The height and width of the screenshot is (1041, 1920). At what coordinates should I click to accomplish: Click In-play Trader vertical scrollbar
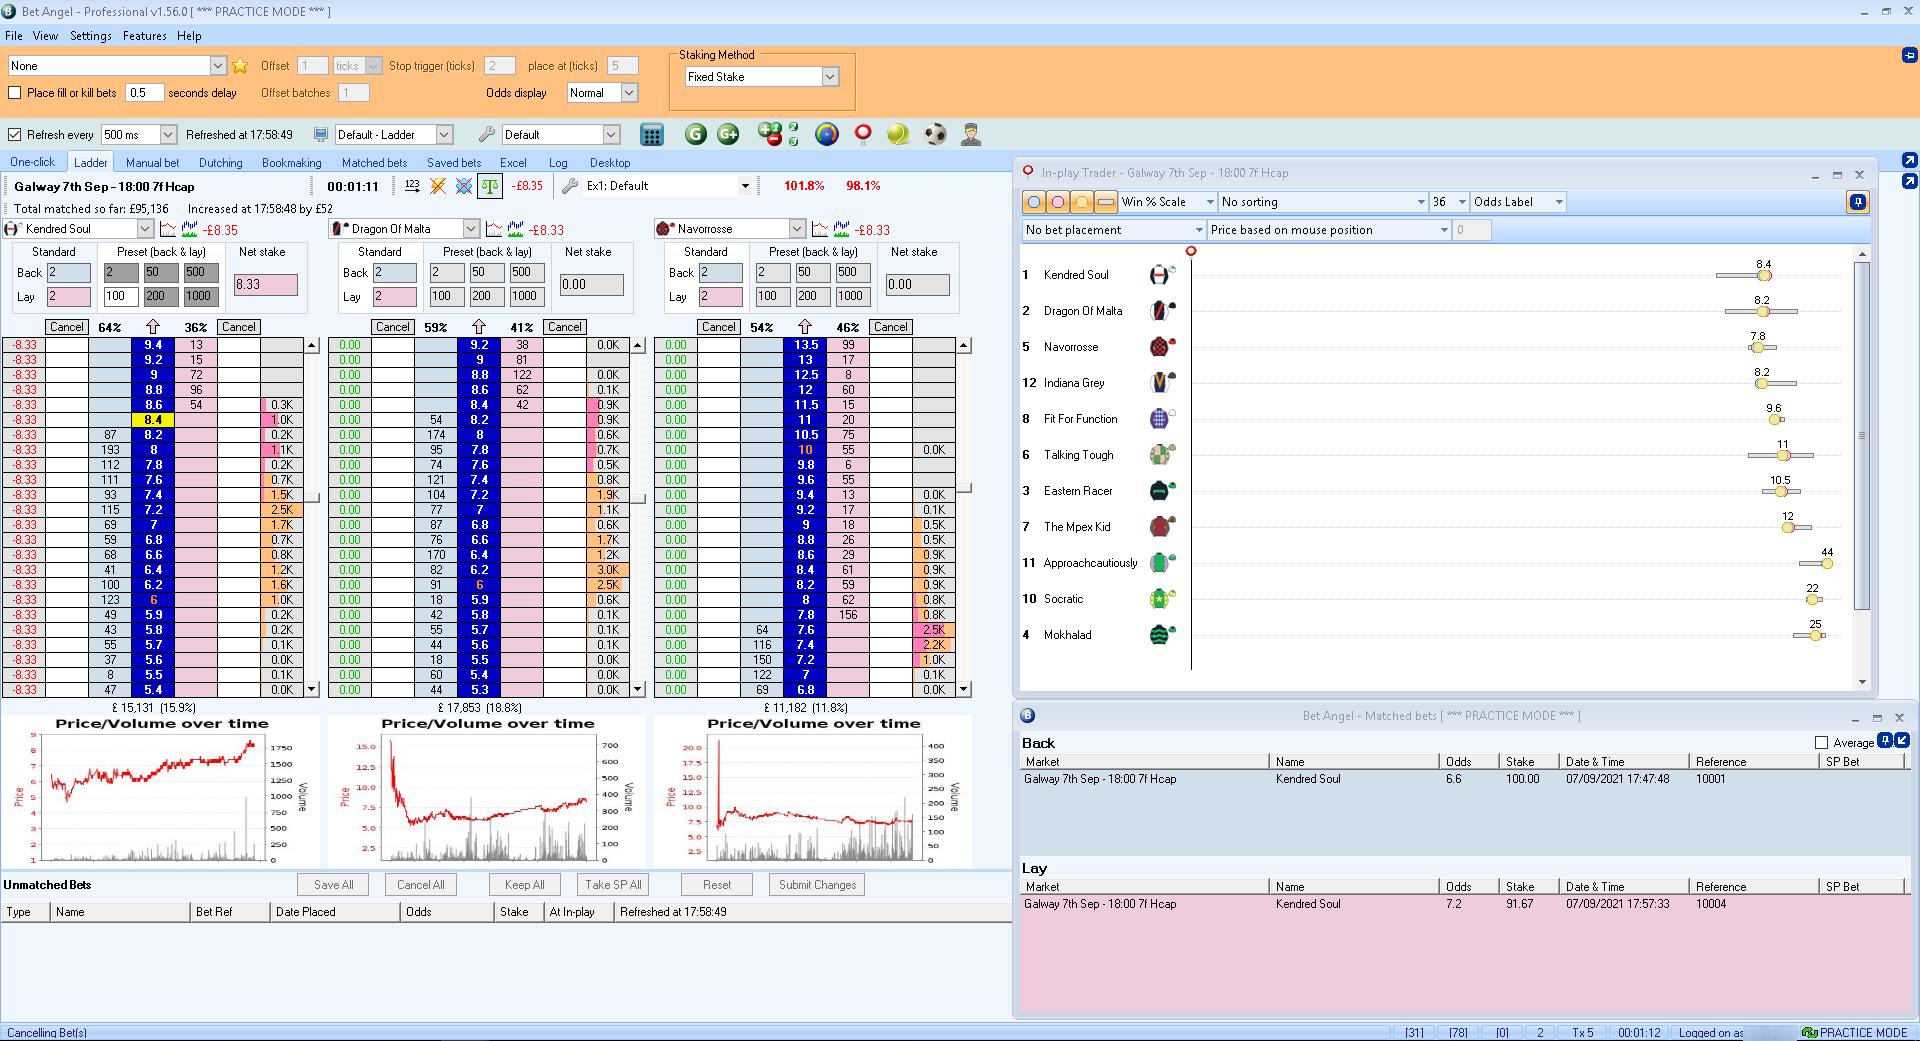point(1862,436)
